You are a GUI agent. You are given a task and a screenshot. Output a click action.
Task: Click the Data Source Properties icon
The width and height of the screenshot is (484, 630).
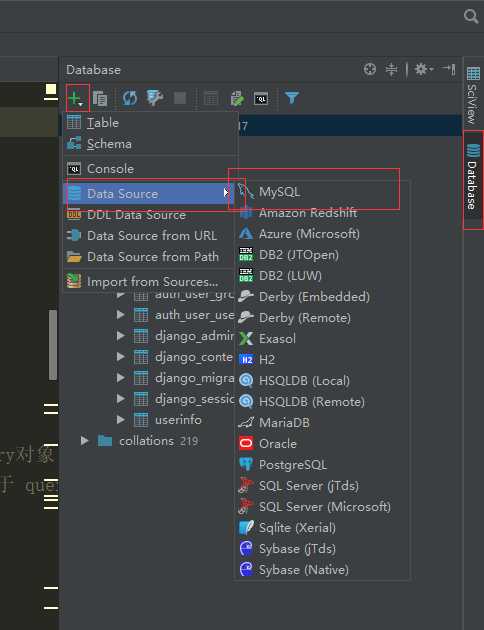coord(155,98)
